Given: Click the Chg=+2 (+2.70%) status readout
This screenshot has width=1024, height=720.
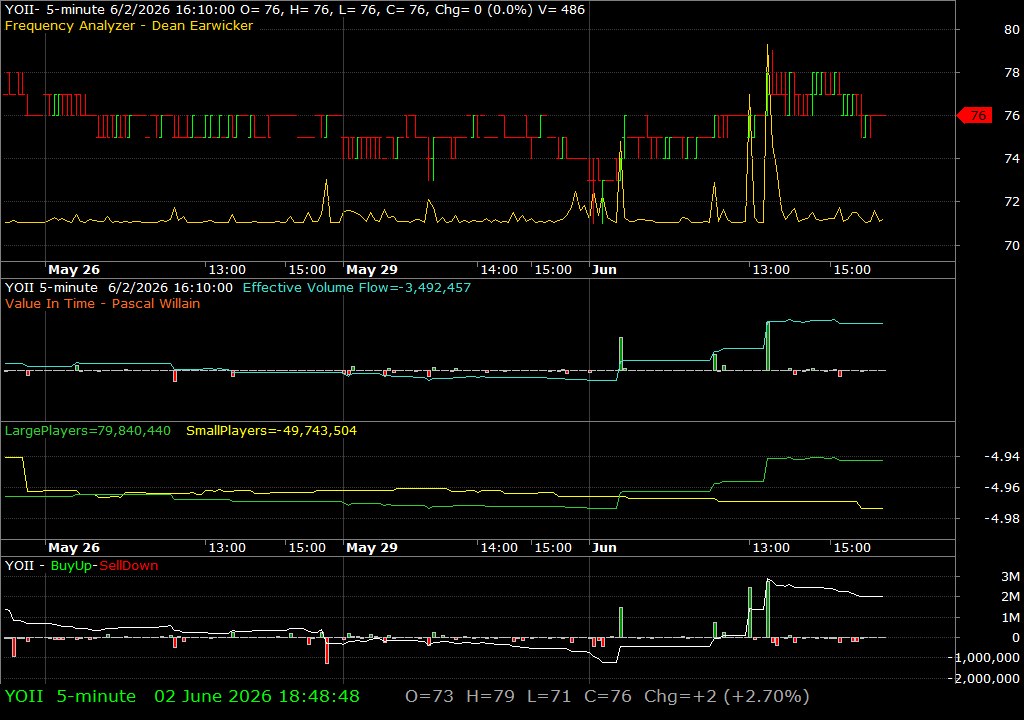Looking at the screenshot, I should (x=727, y=696).
